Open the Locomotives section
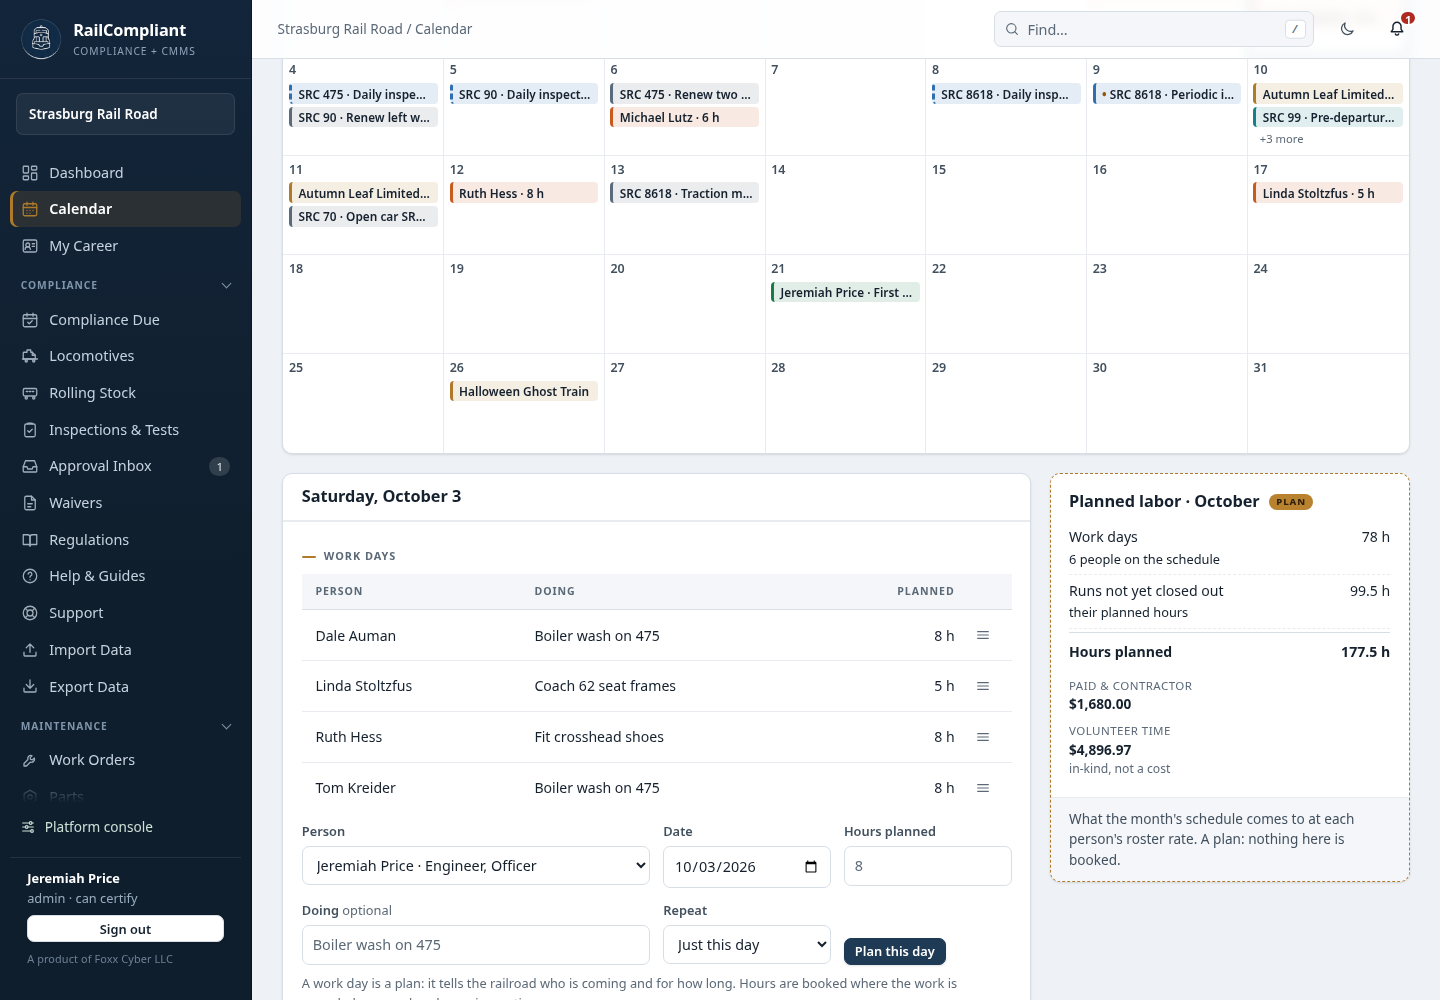The height and width of the screenshot is (1000, 1440). pos(125,356)
